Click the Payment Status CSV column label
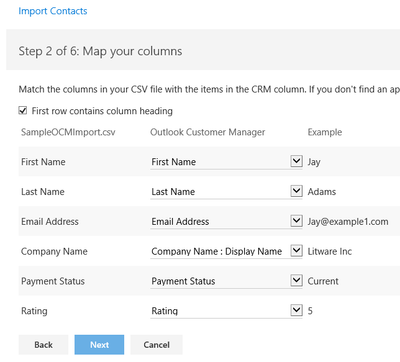Screen dimensions: 400x362 (x=53, y=281)
